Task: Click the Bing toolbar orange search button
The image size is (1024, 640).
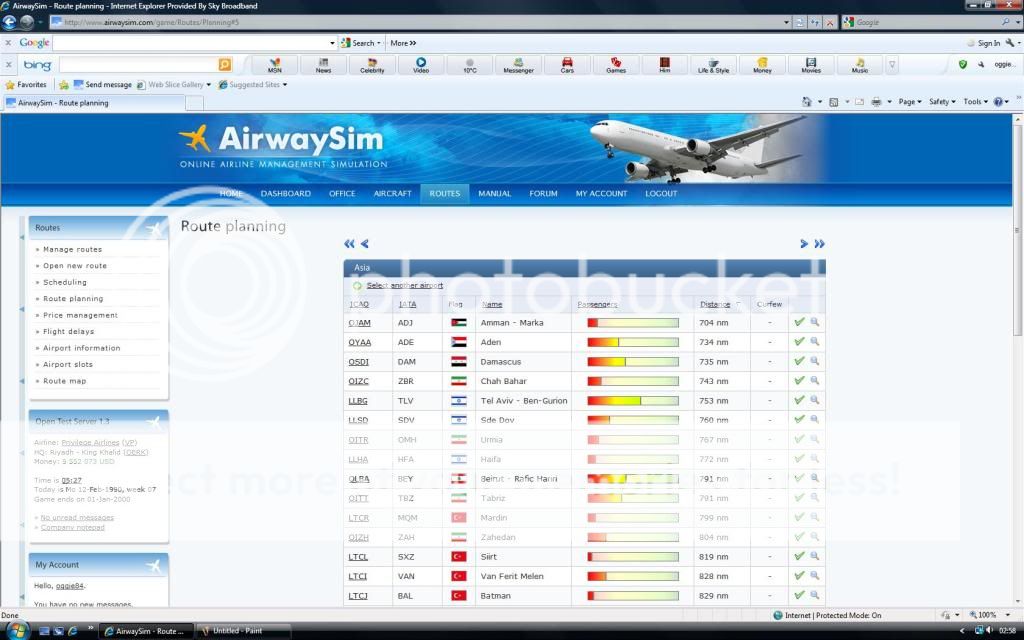Action: 224,65
